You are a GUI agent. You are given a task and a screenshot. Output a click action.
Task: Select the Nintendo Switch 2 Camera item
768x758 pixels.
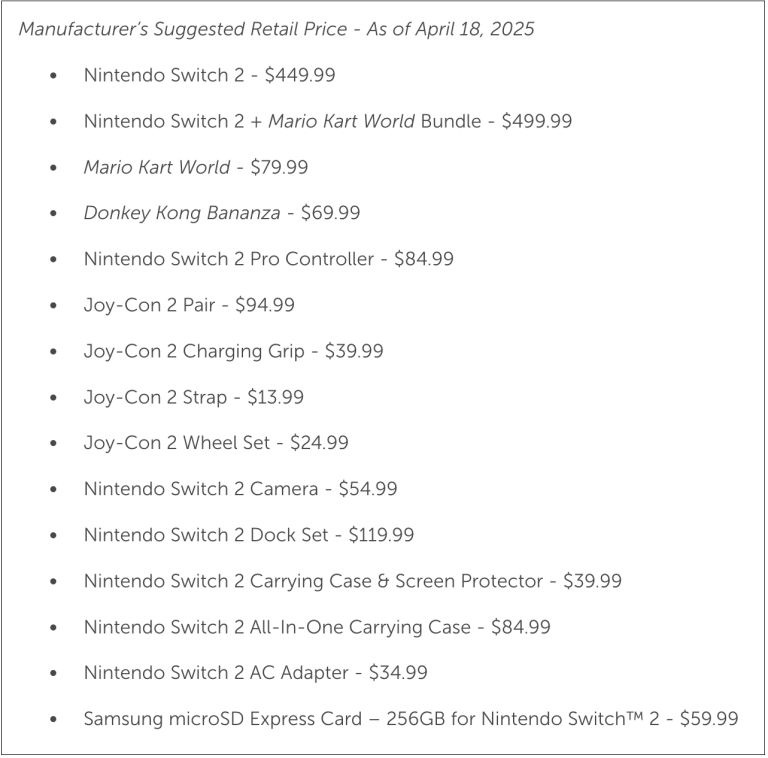pyautogui.click(x=240, y=489)
